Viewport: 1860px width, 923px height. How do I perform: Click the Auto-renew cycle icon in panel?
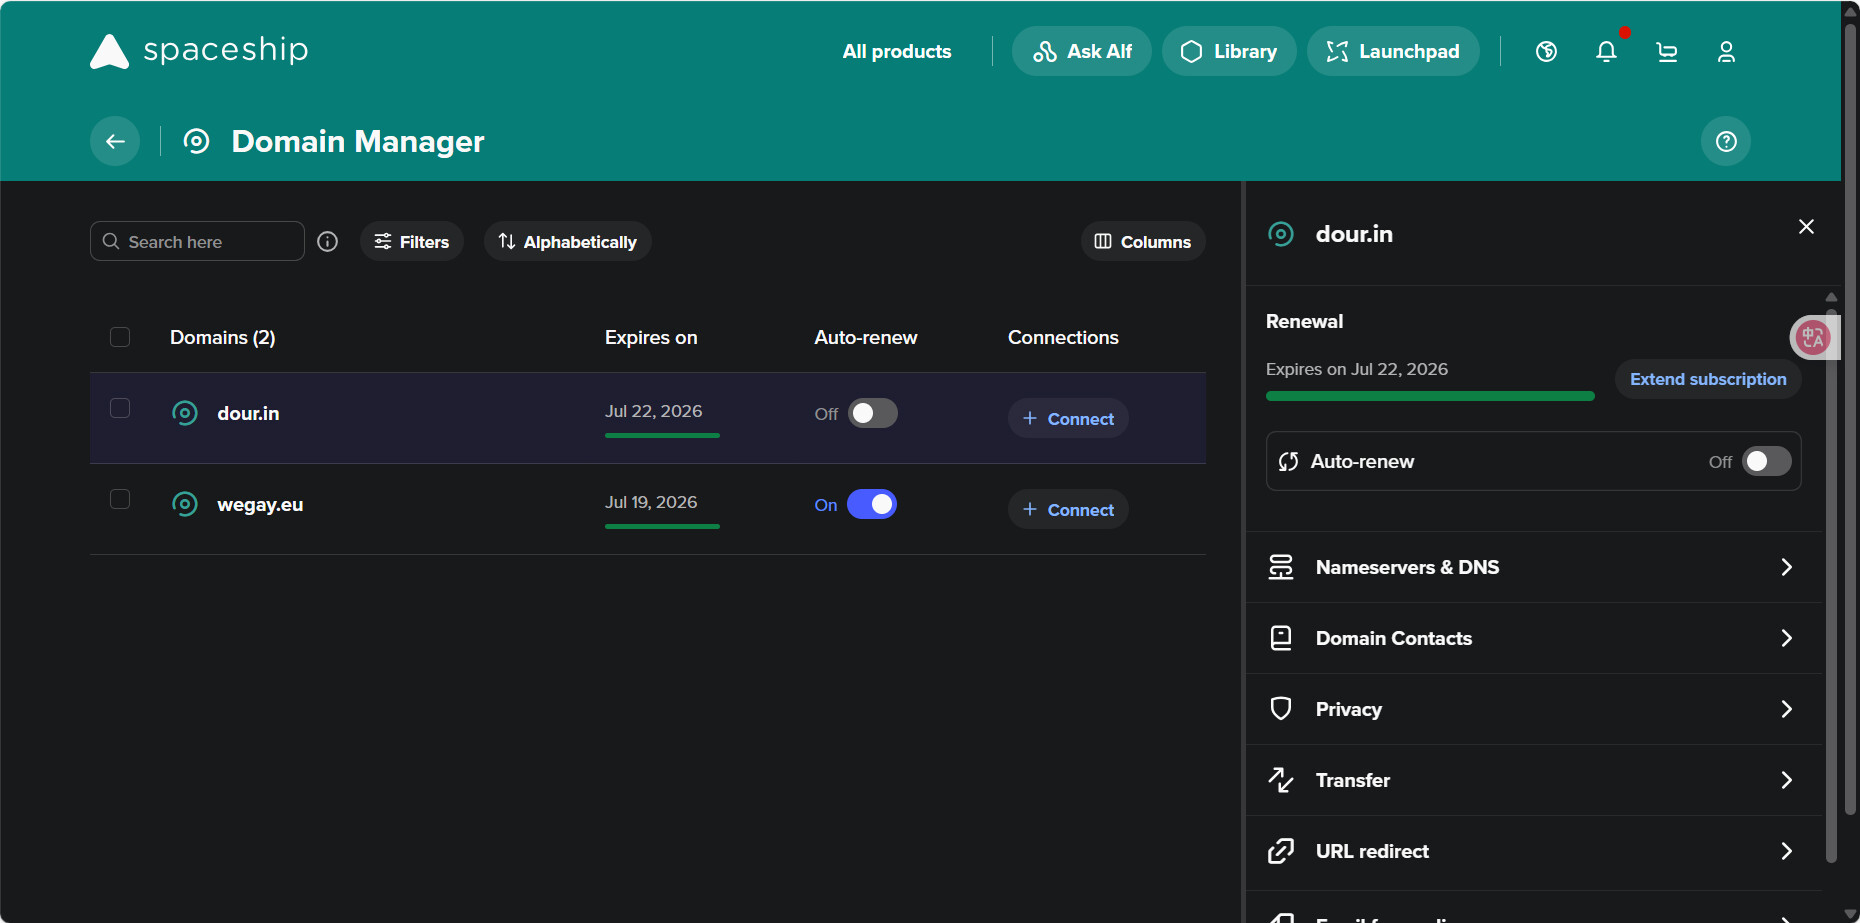1288,461
